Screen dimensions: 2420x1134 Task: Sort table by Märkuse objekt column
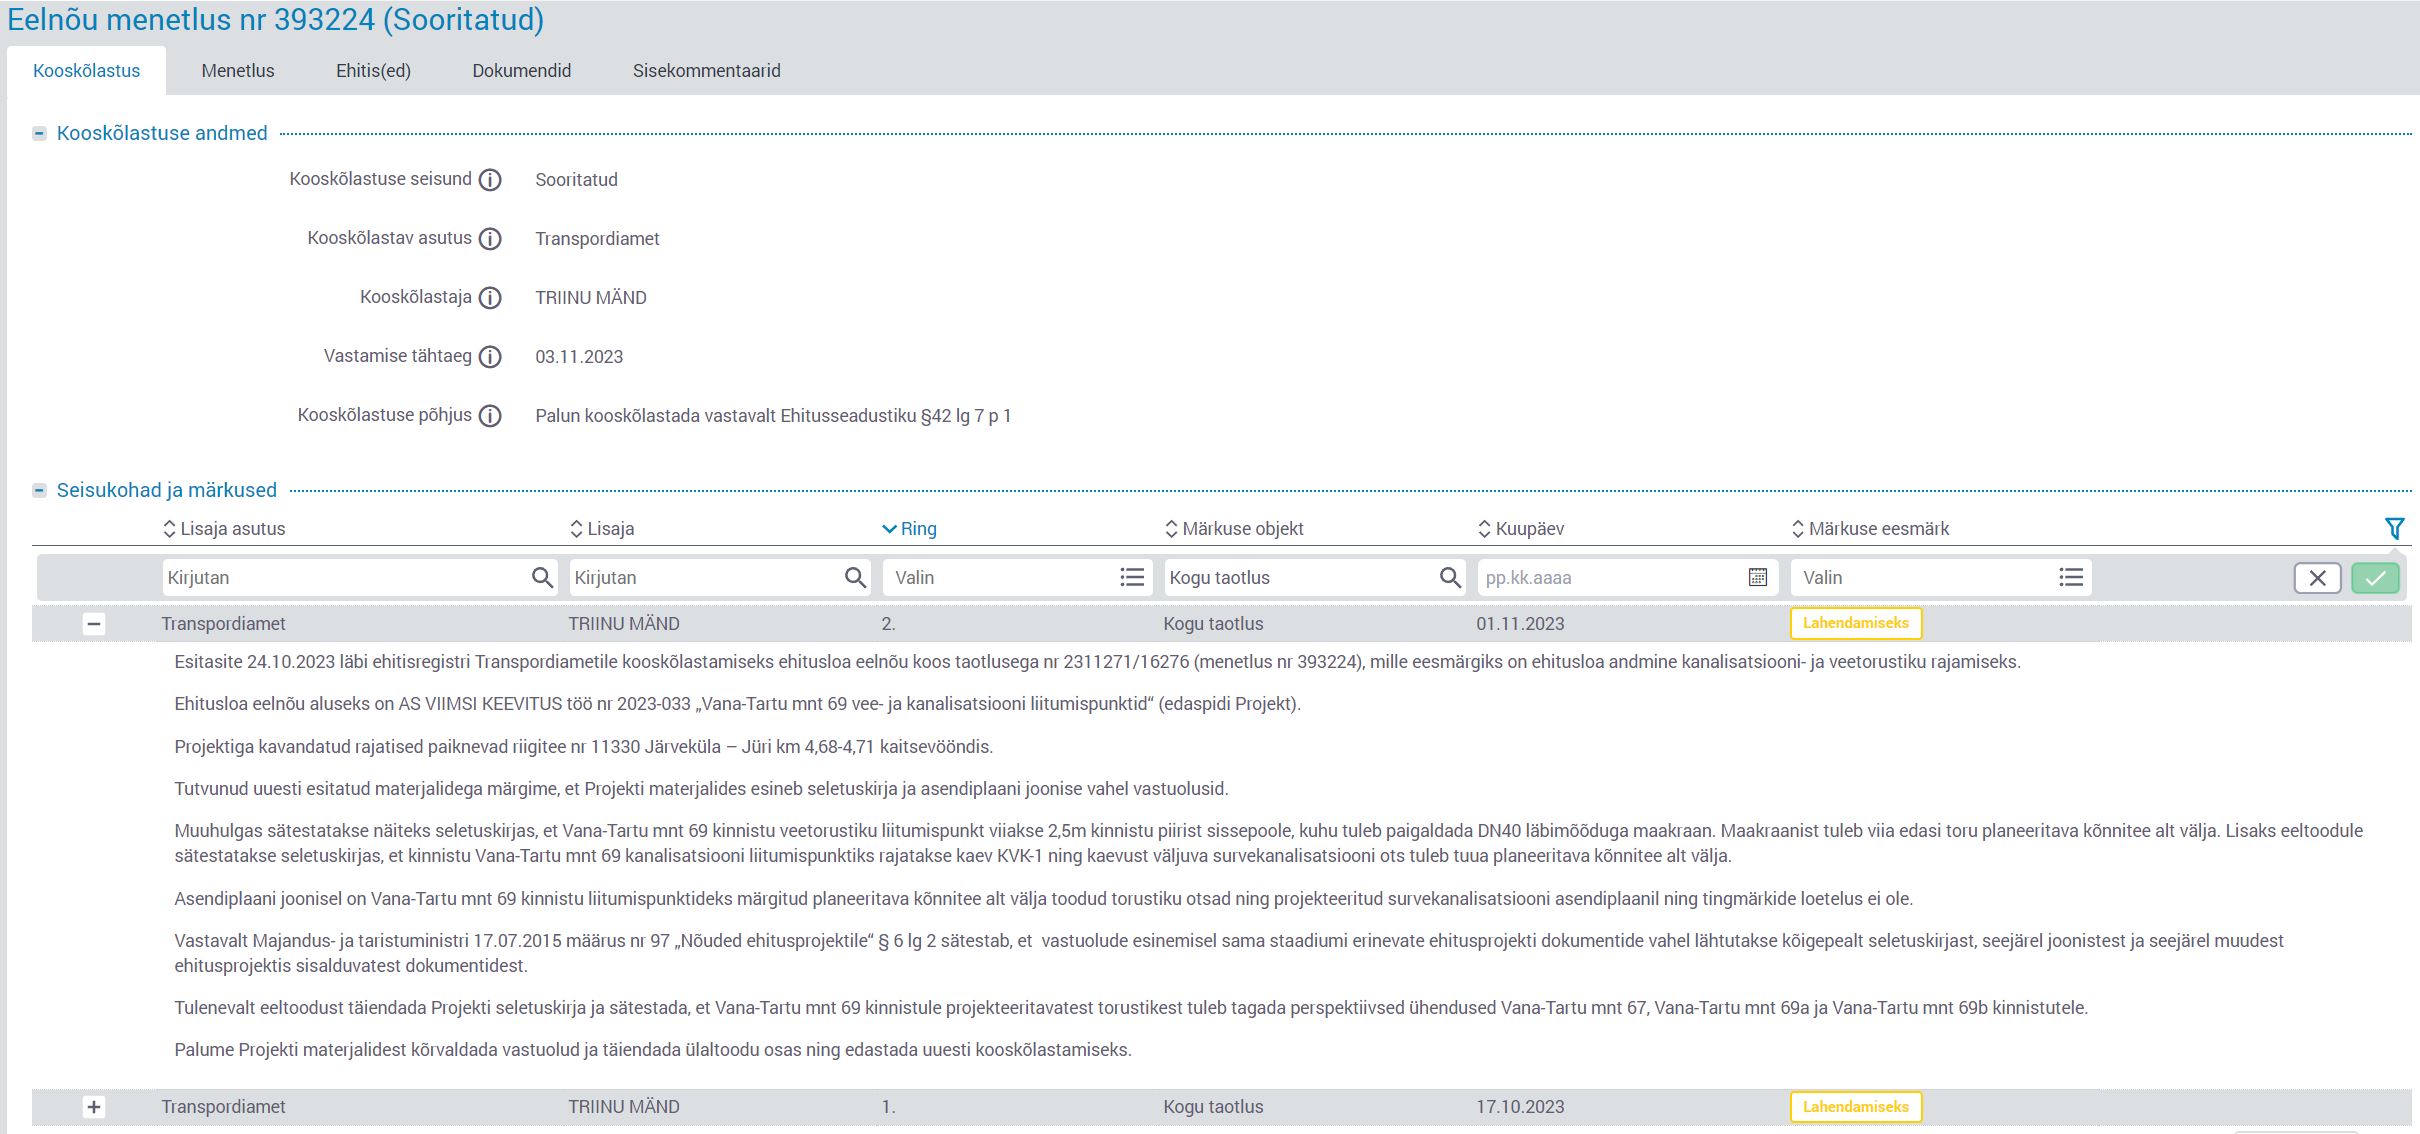click(x=1234, y=529)
